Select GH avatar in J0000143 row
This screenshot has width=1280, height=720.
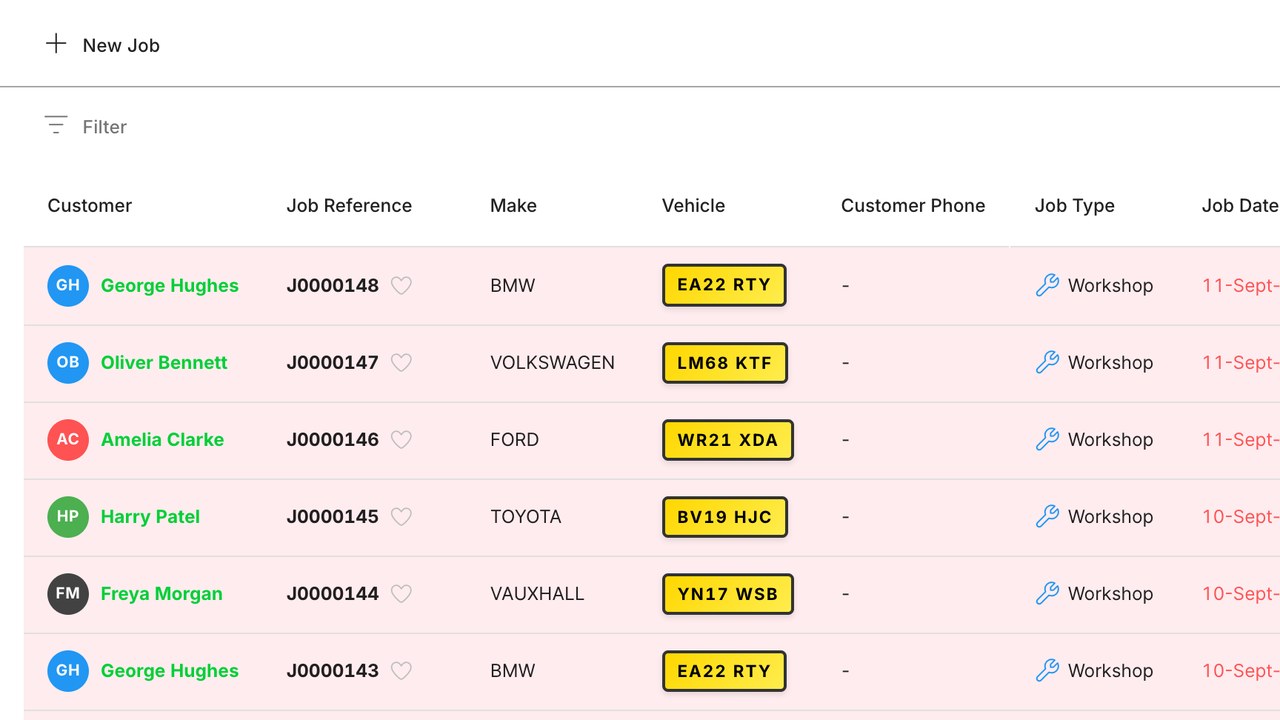(x=68, y=670)
